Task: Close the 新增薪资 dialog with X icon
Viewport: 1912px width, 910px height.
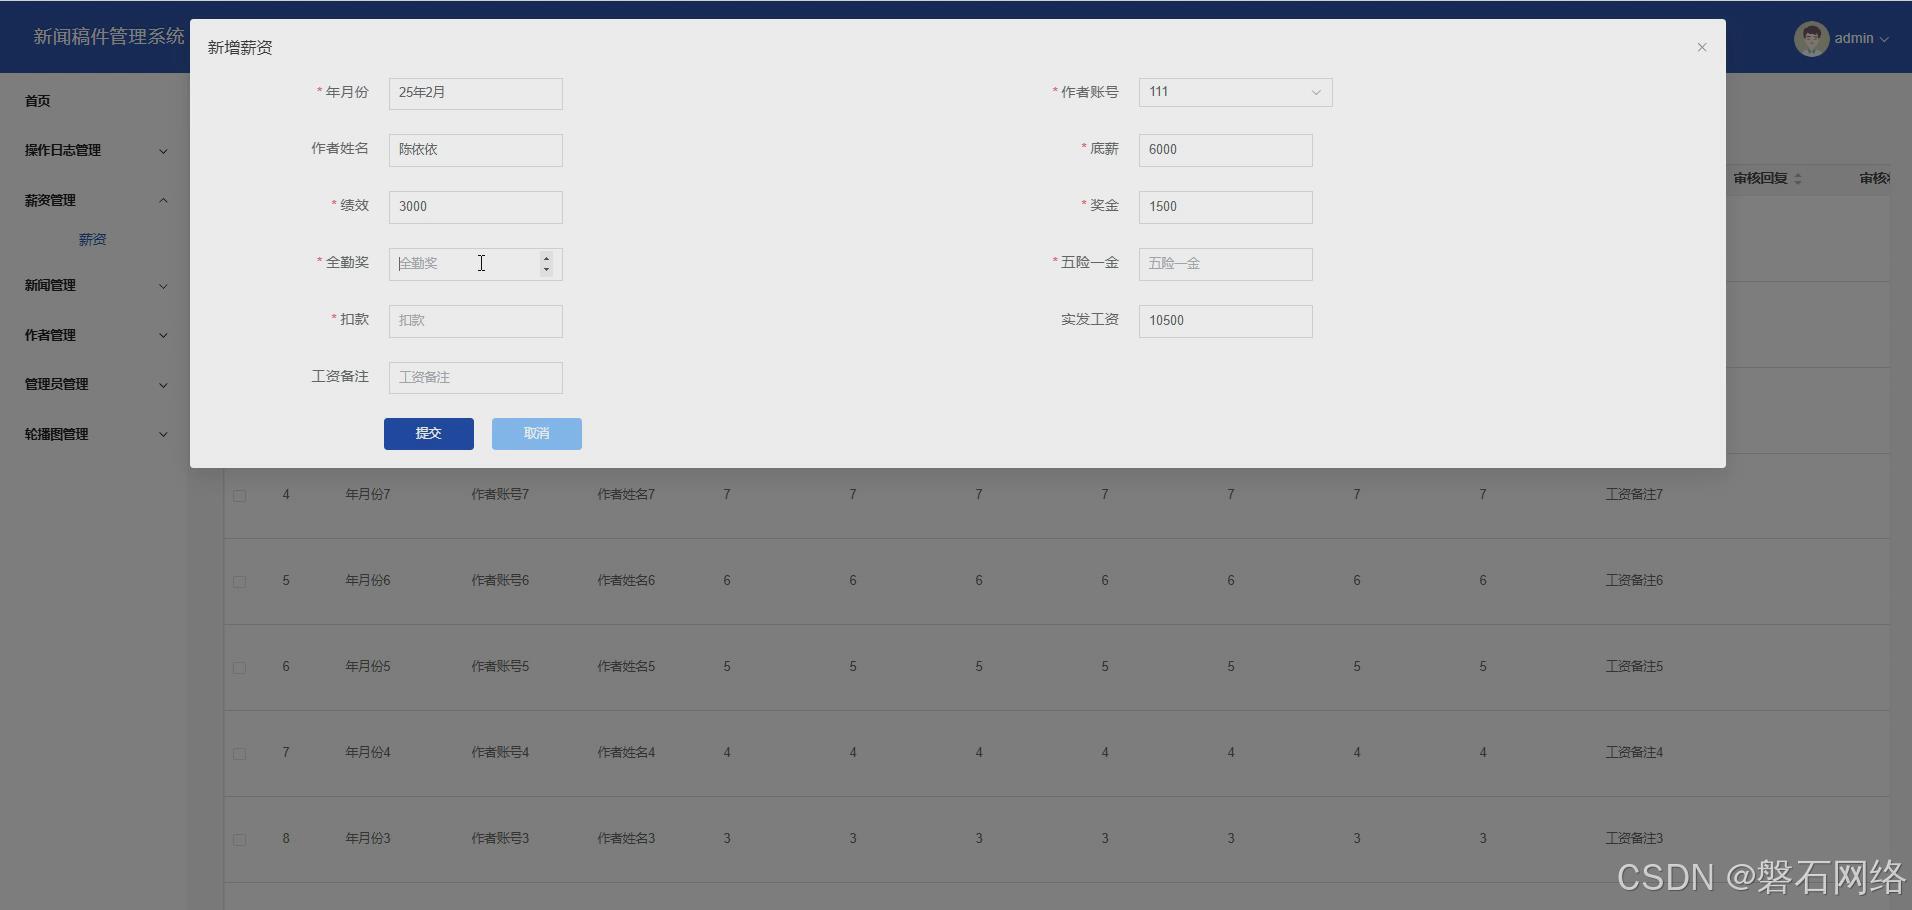Action: (1701, 47)
